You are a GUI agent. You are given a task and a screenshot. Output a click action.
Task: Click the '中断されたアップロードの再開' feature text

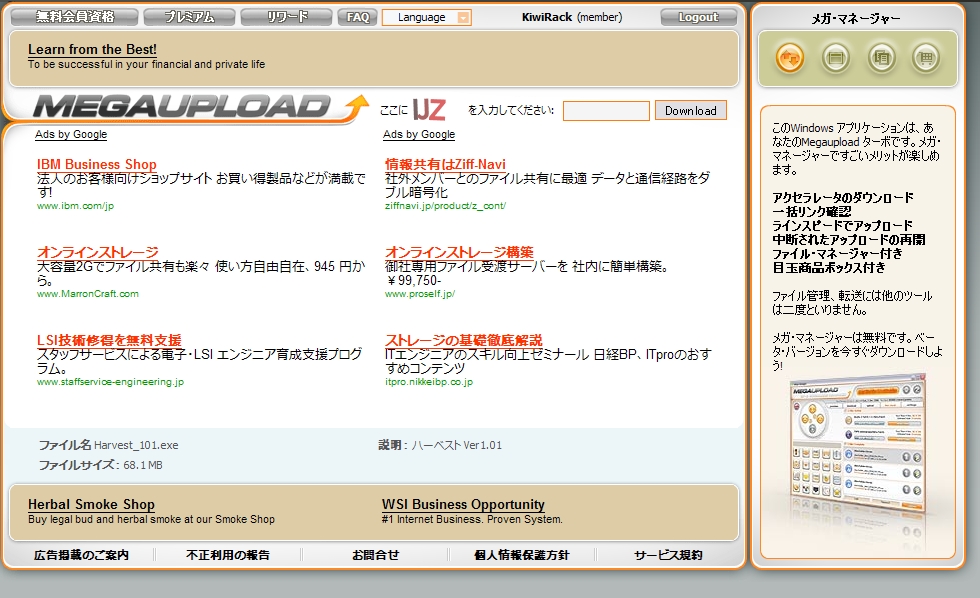849,239
